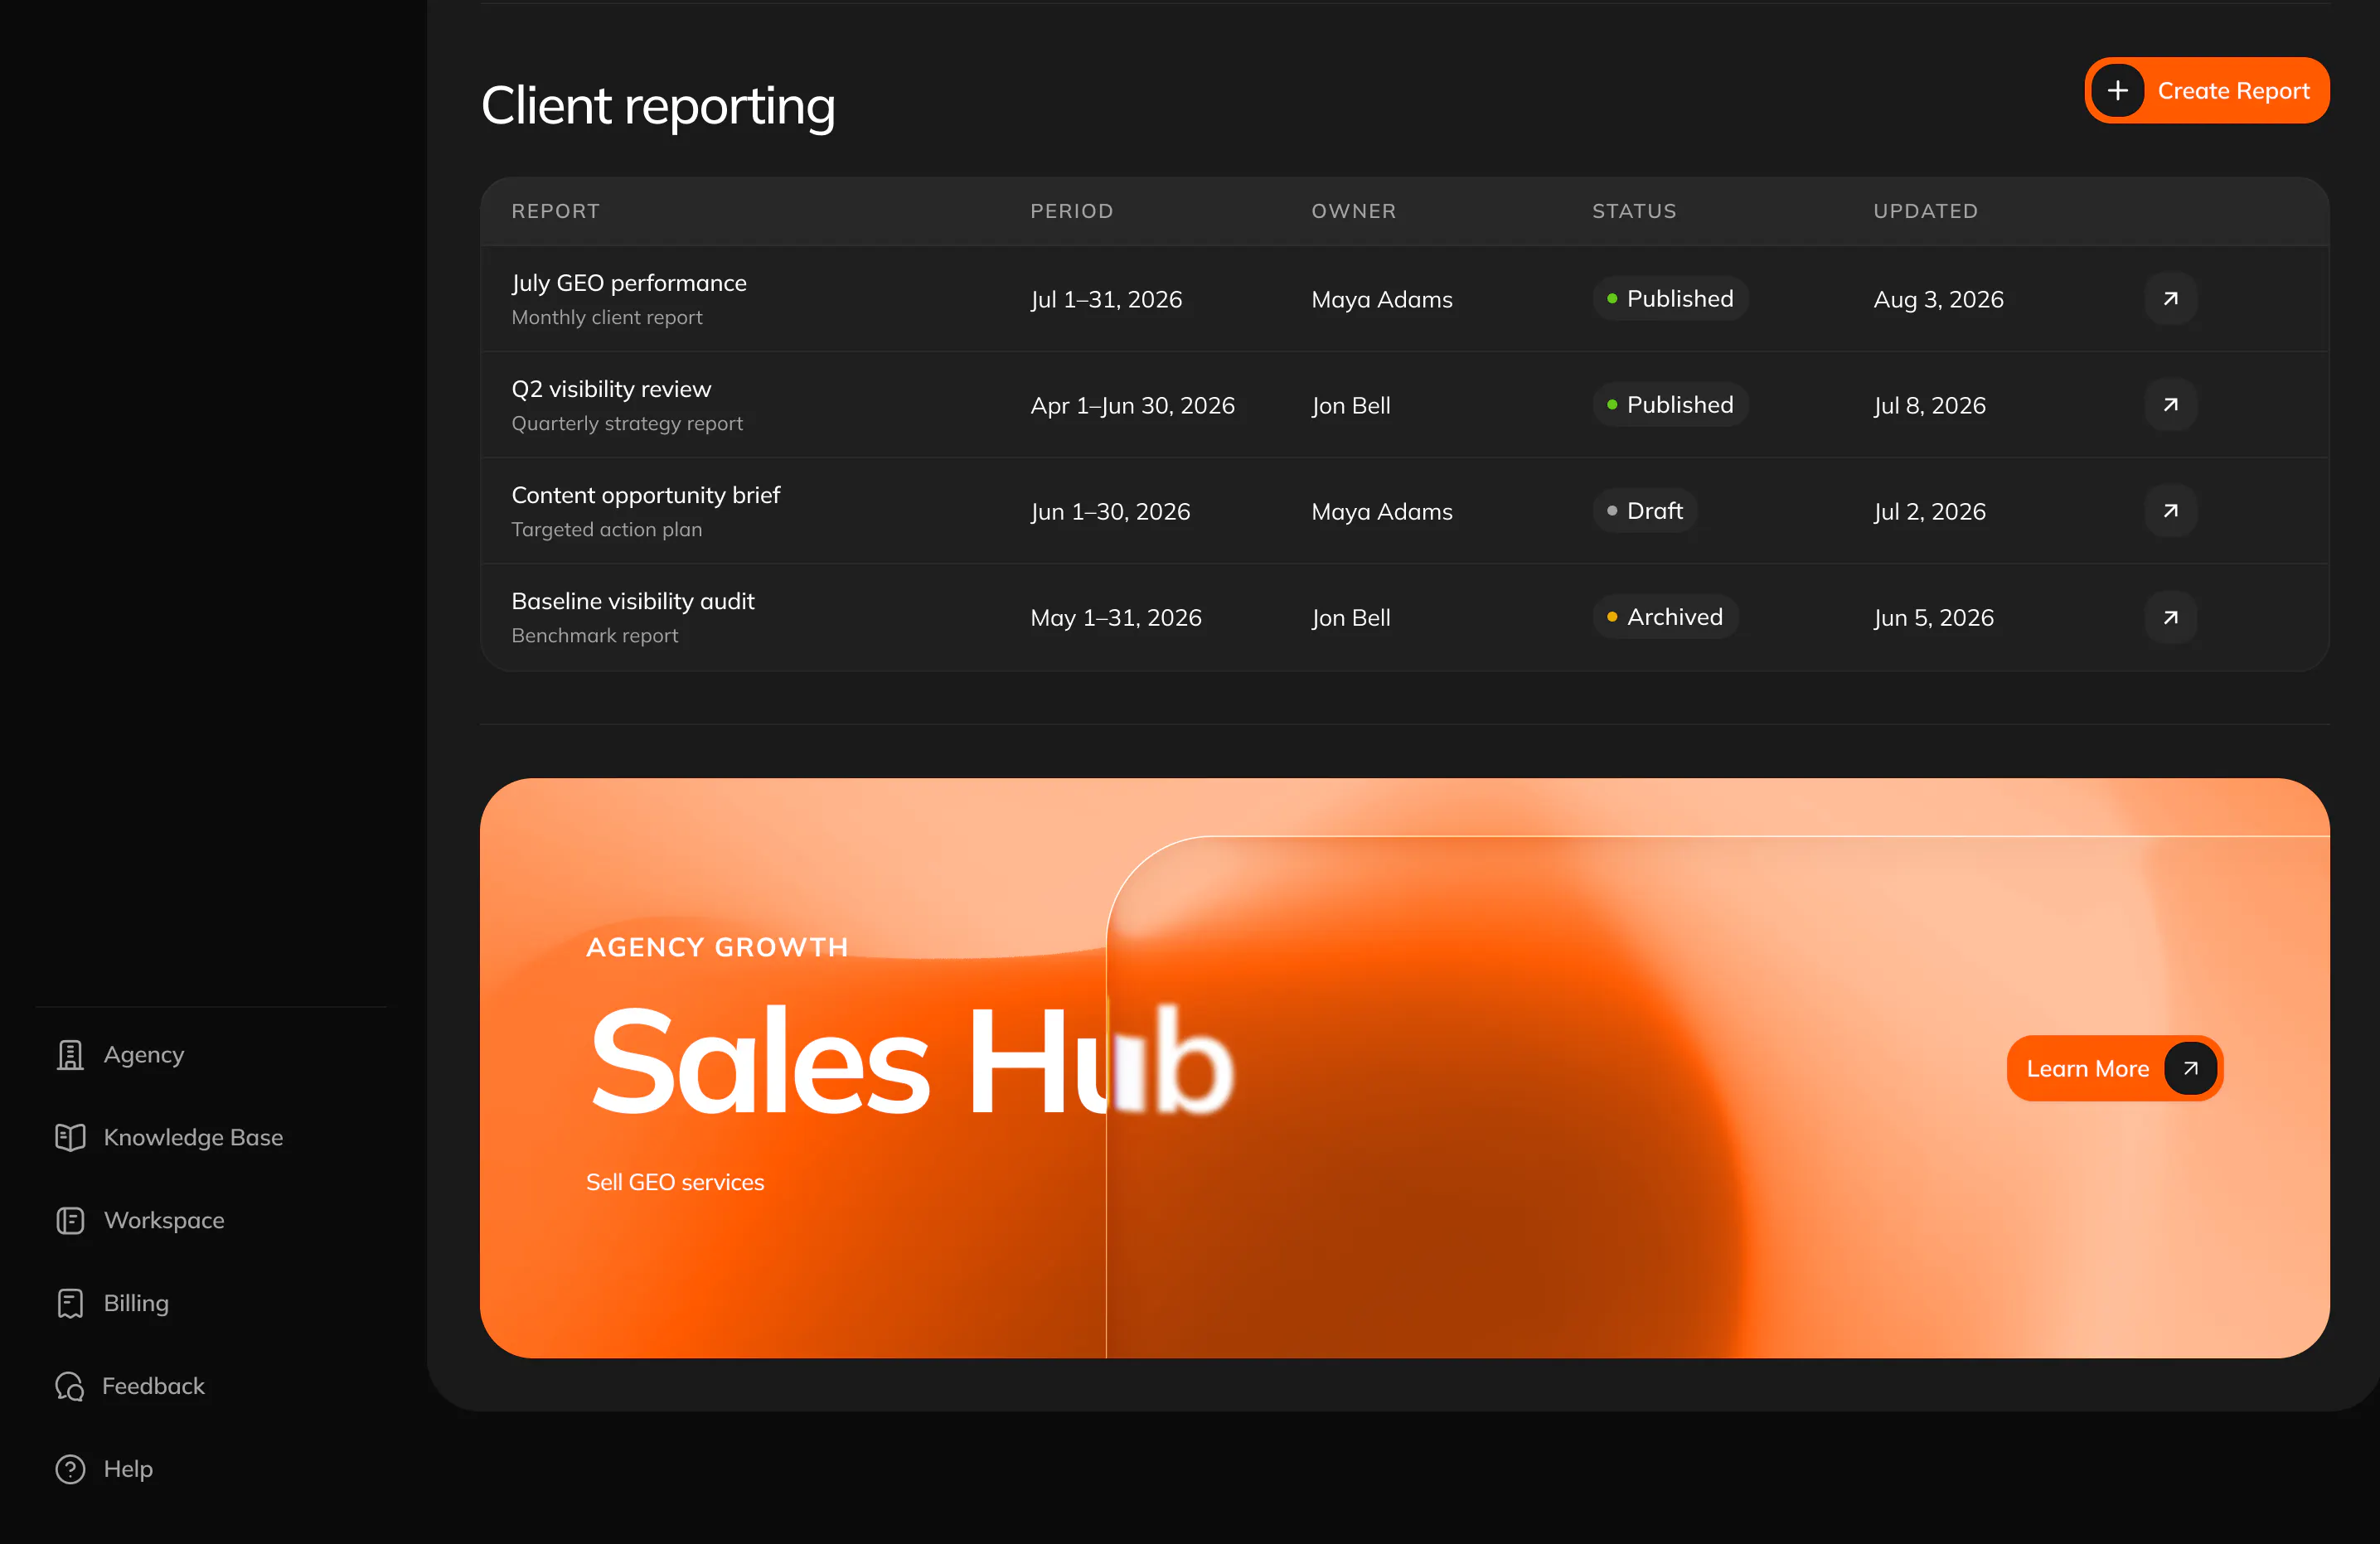Select the Q2 visibility review title
2380x1544 pixels.
(x=611, y=389)
